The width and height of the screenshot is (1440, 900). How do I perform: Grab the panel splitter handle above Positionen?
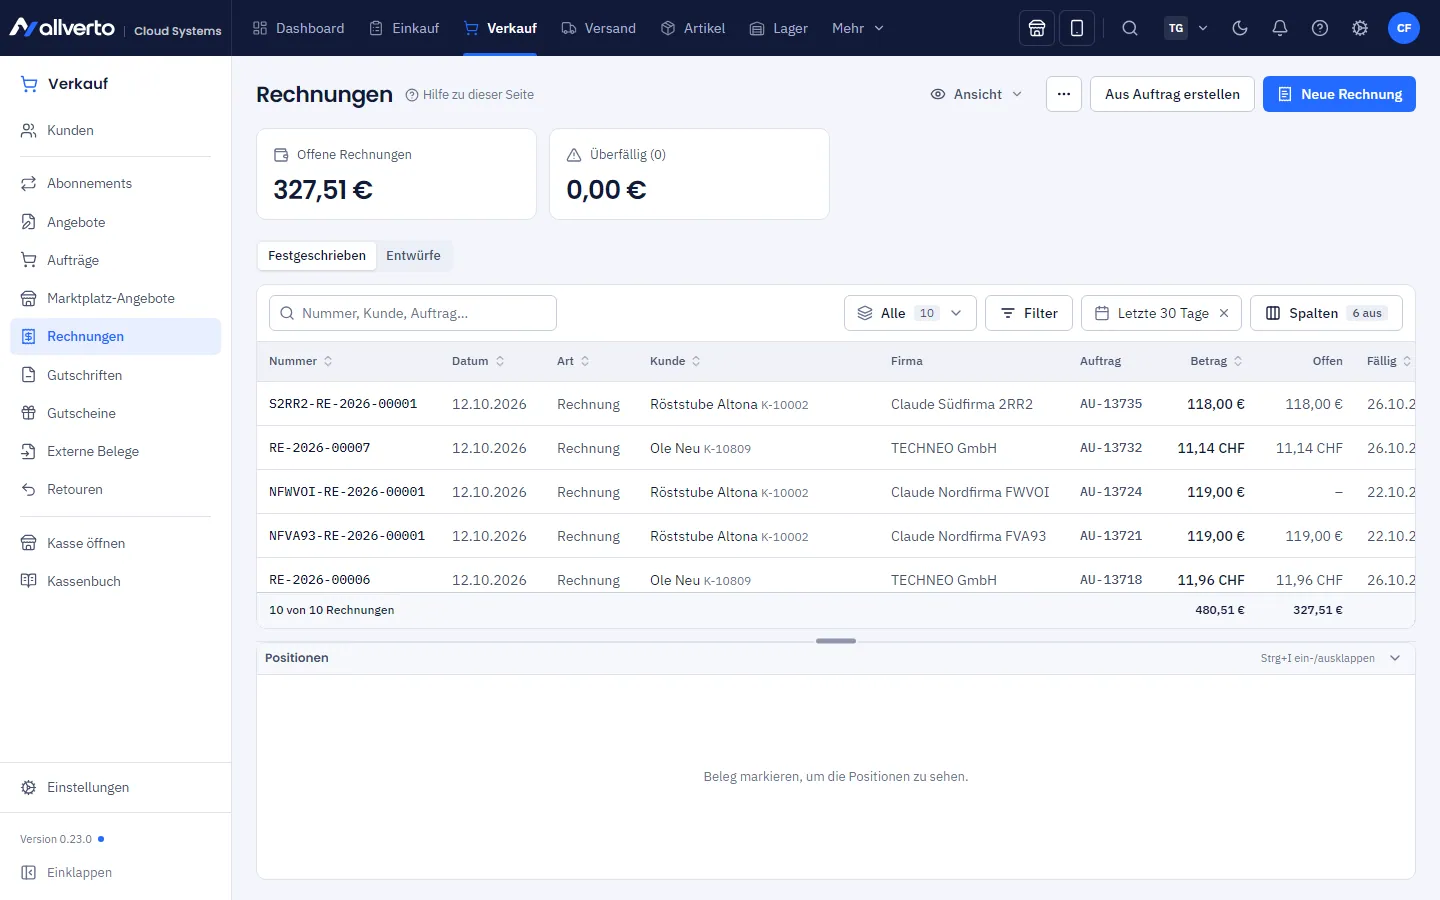tap(836, 641)
